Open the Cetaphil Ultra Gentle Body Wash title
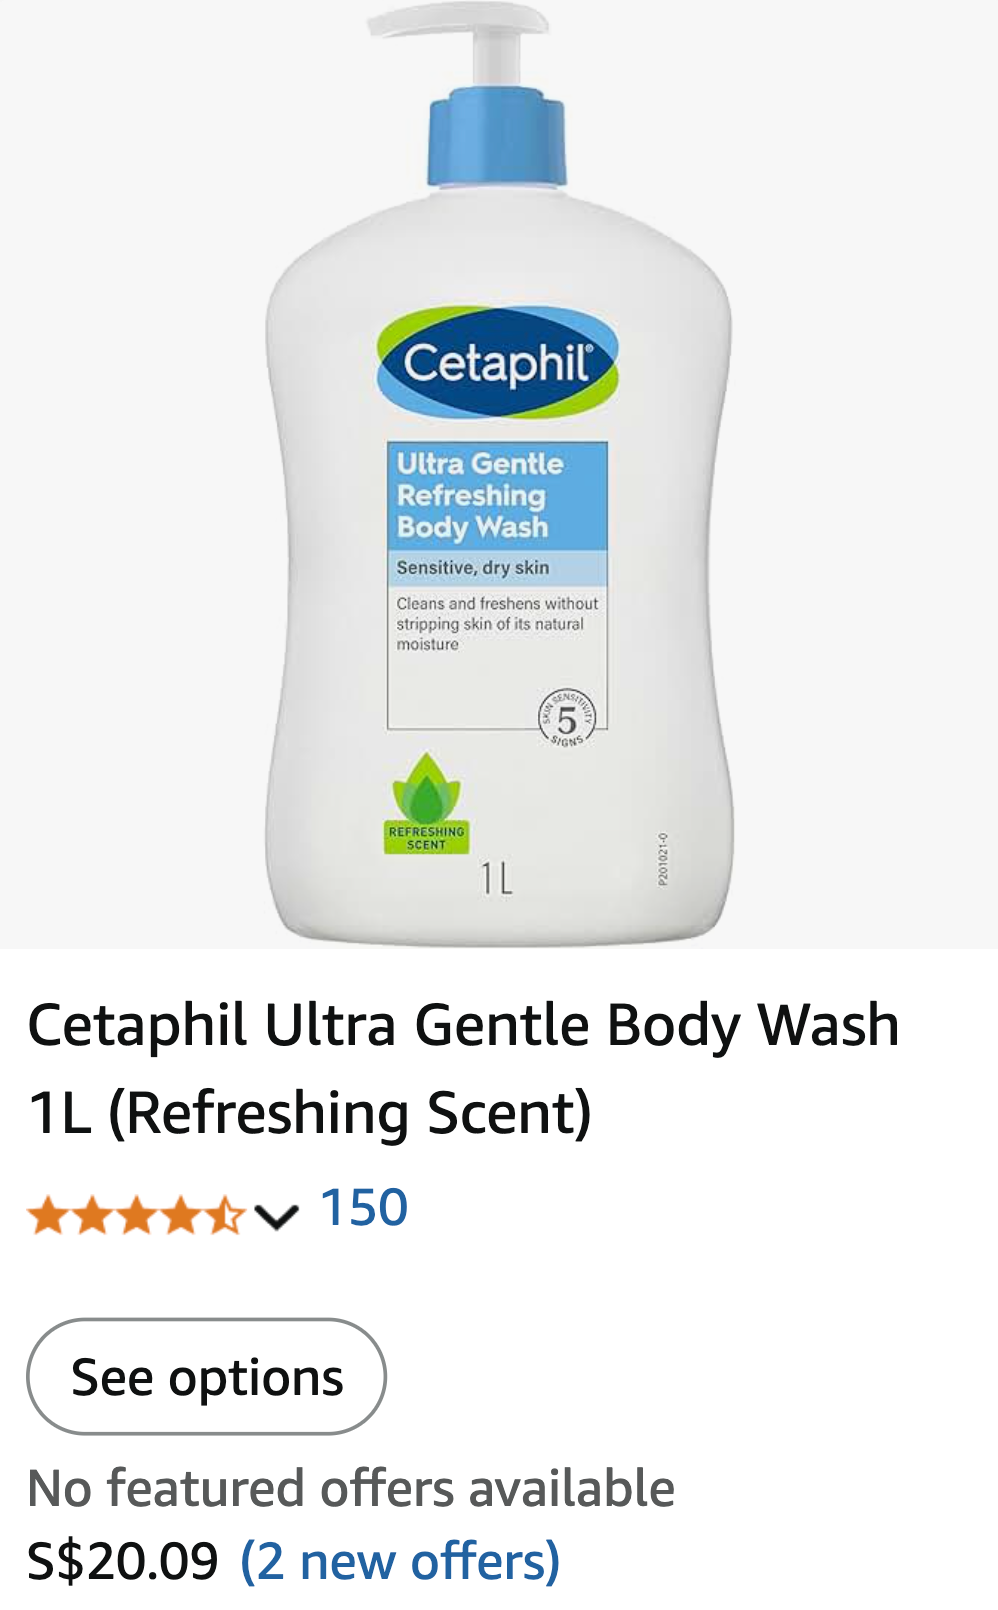Screen dimensions: 998x1610 point(463,1068)
